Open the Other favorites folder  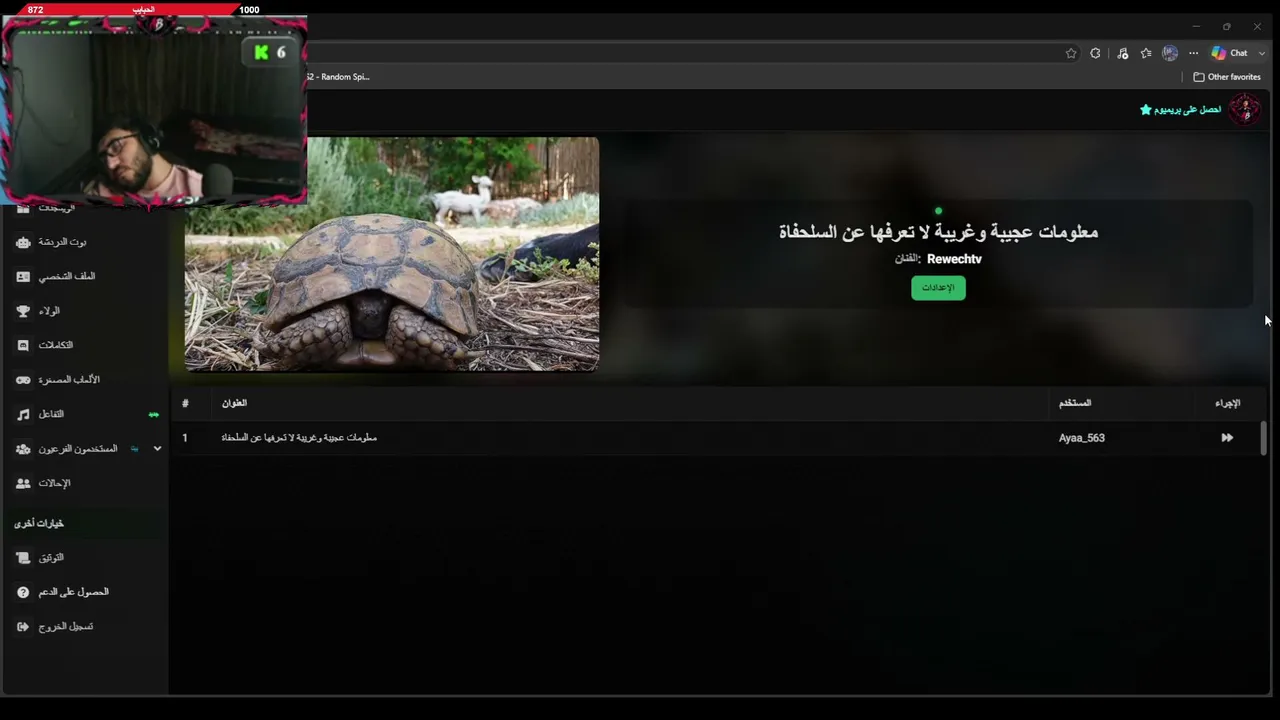[1227, 77]
